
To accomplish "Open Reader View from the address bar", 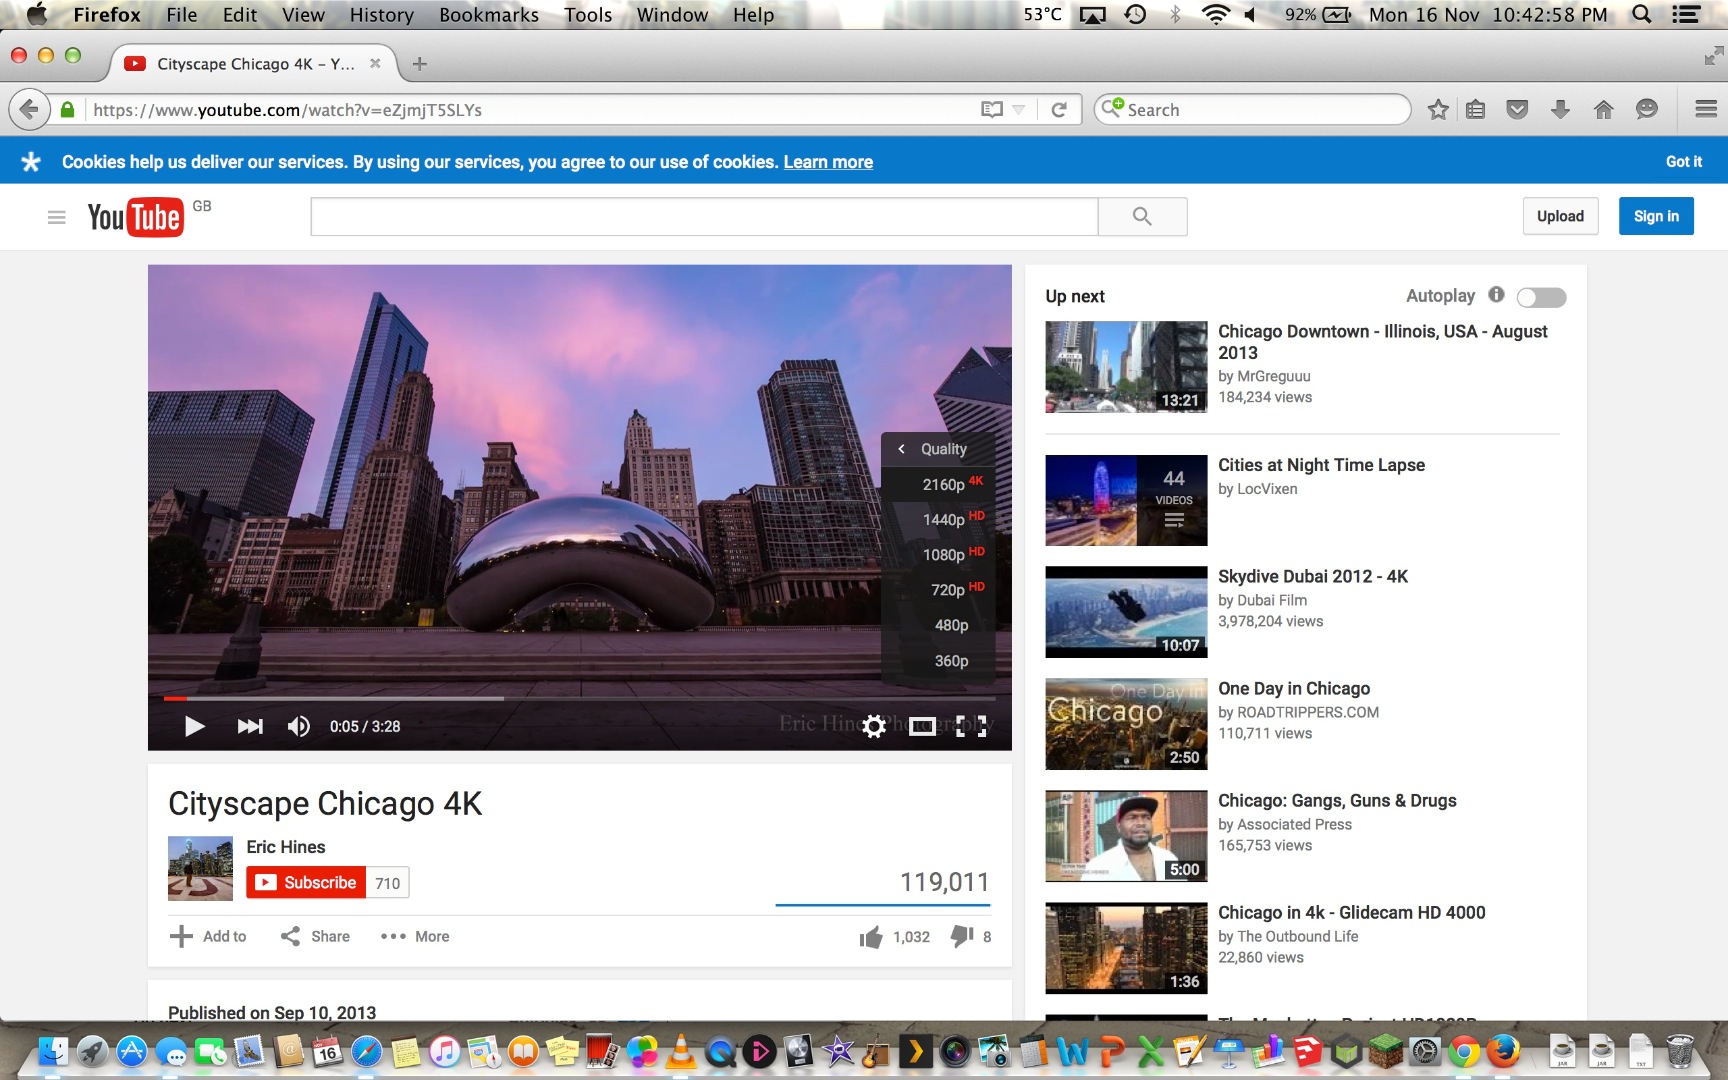I will [991, 109].
